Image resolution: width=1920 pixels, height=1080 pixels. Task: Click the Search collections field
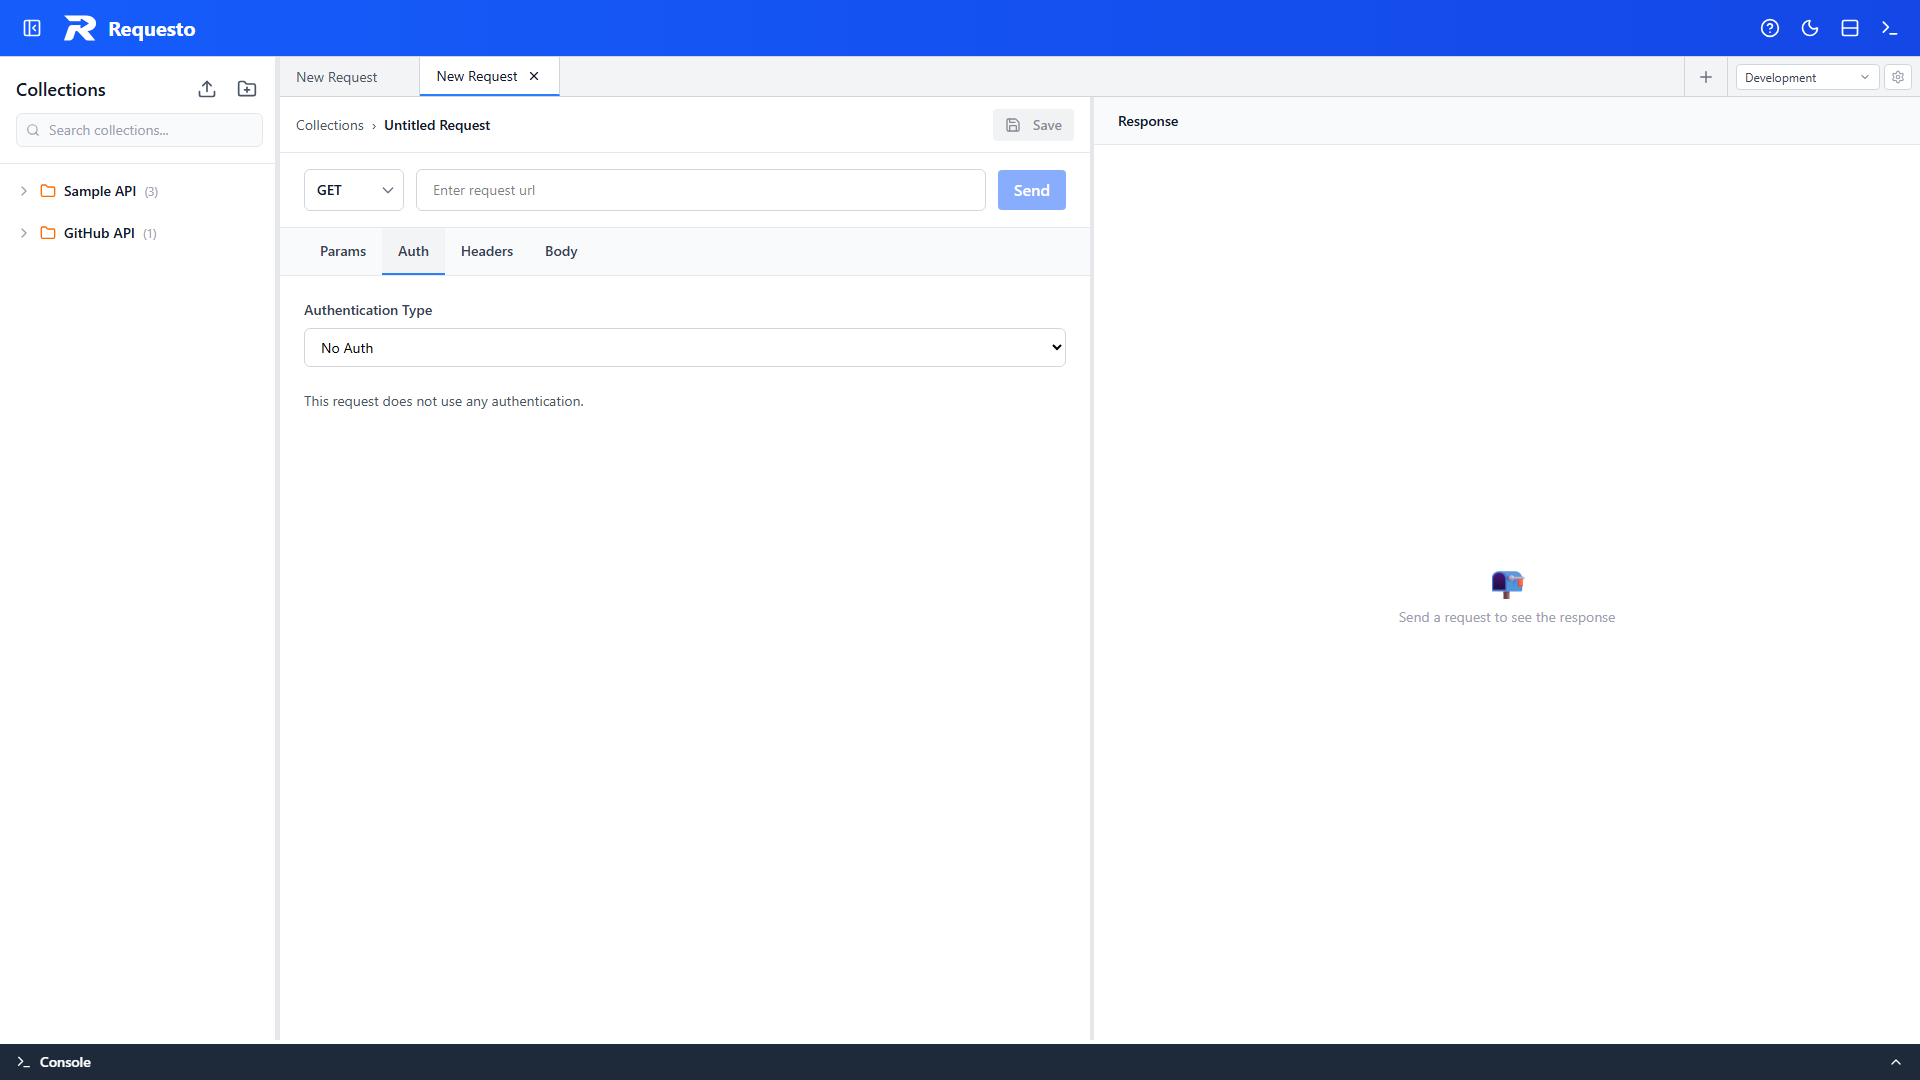pyautogui.click(x=138, y=130)
